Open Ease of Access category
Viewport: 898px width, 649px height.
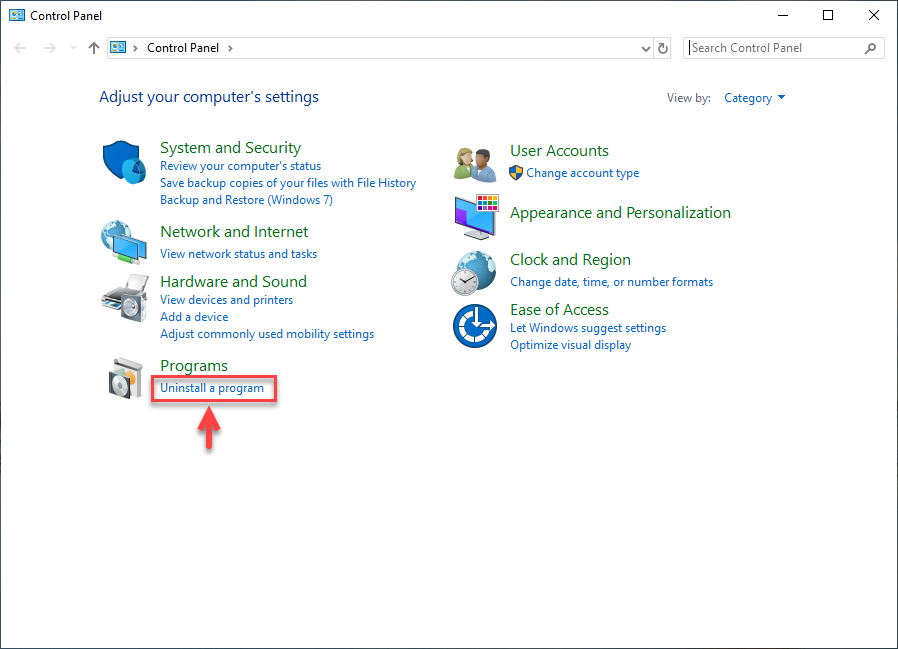click(560, 310)
